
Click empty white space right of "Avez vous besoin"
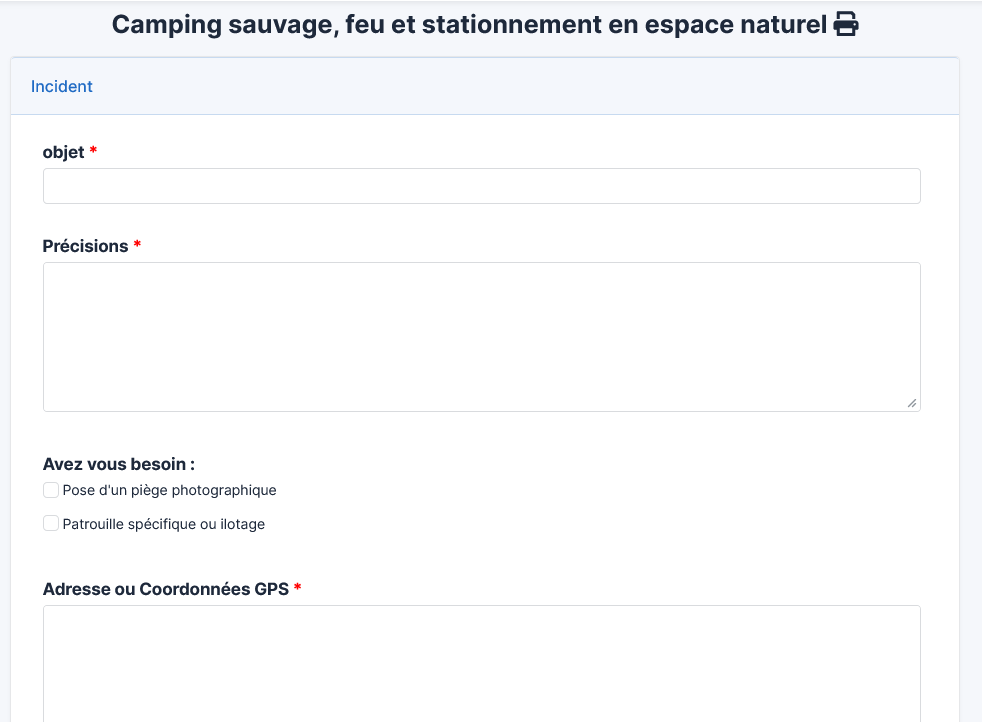coord(550,464)
